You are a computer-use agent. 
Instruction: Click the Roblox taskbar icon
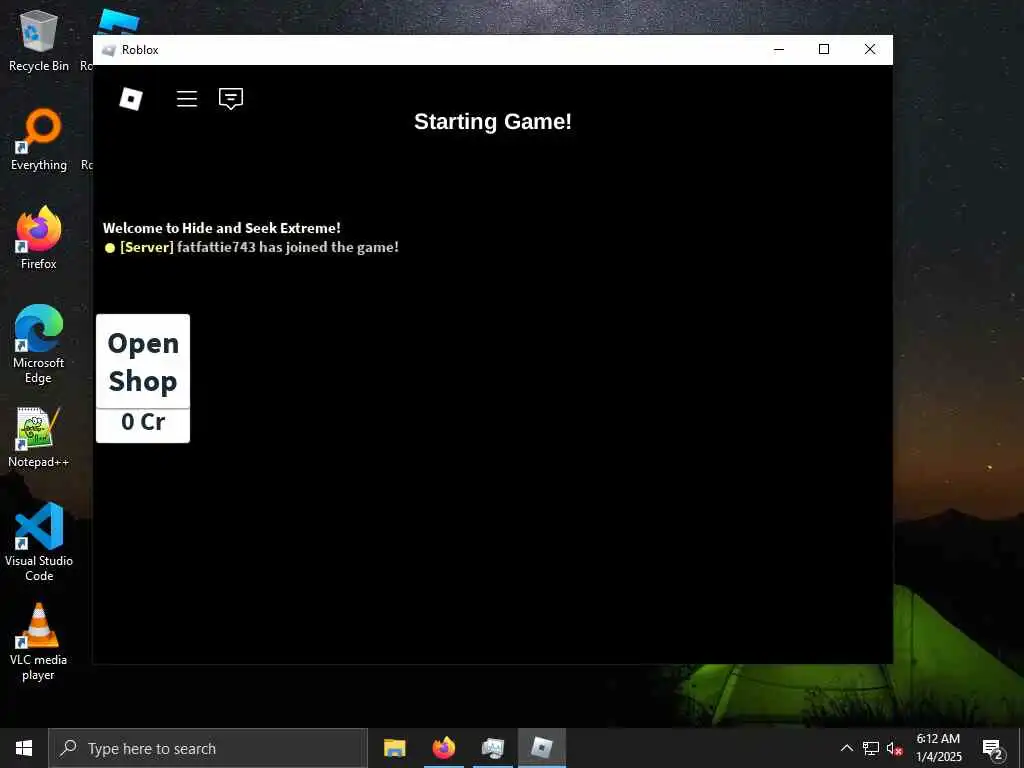tap(542, 748)
